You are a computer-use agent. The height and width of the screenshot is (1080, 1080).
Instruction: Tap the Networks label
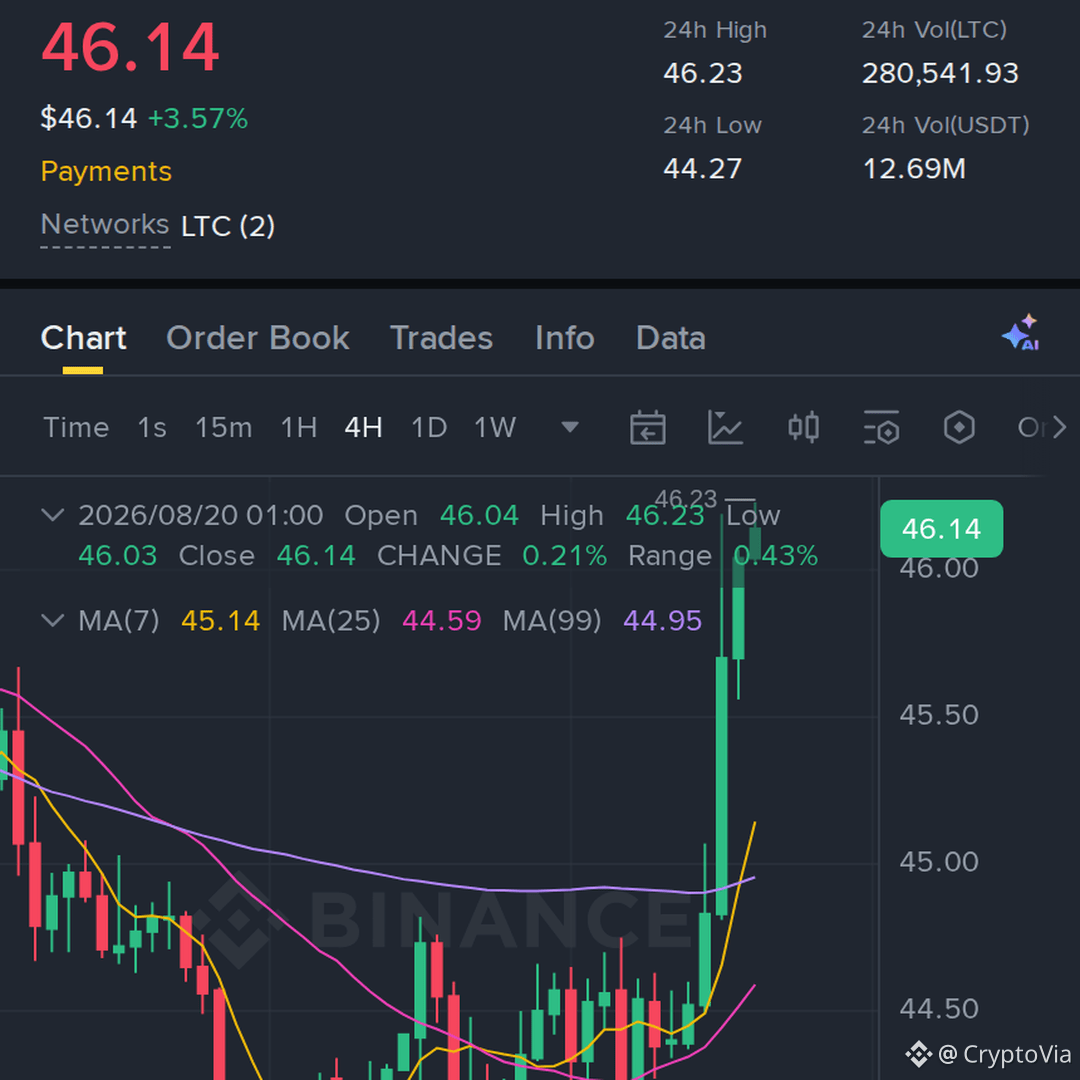click(105, 225)
